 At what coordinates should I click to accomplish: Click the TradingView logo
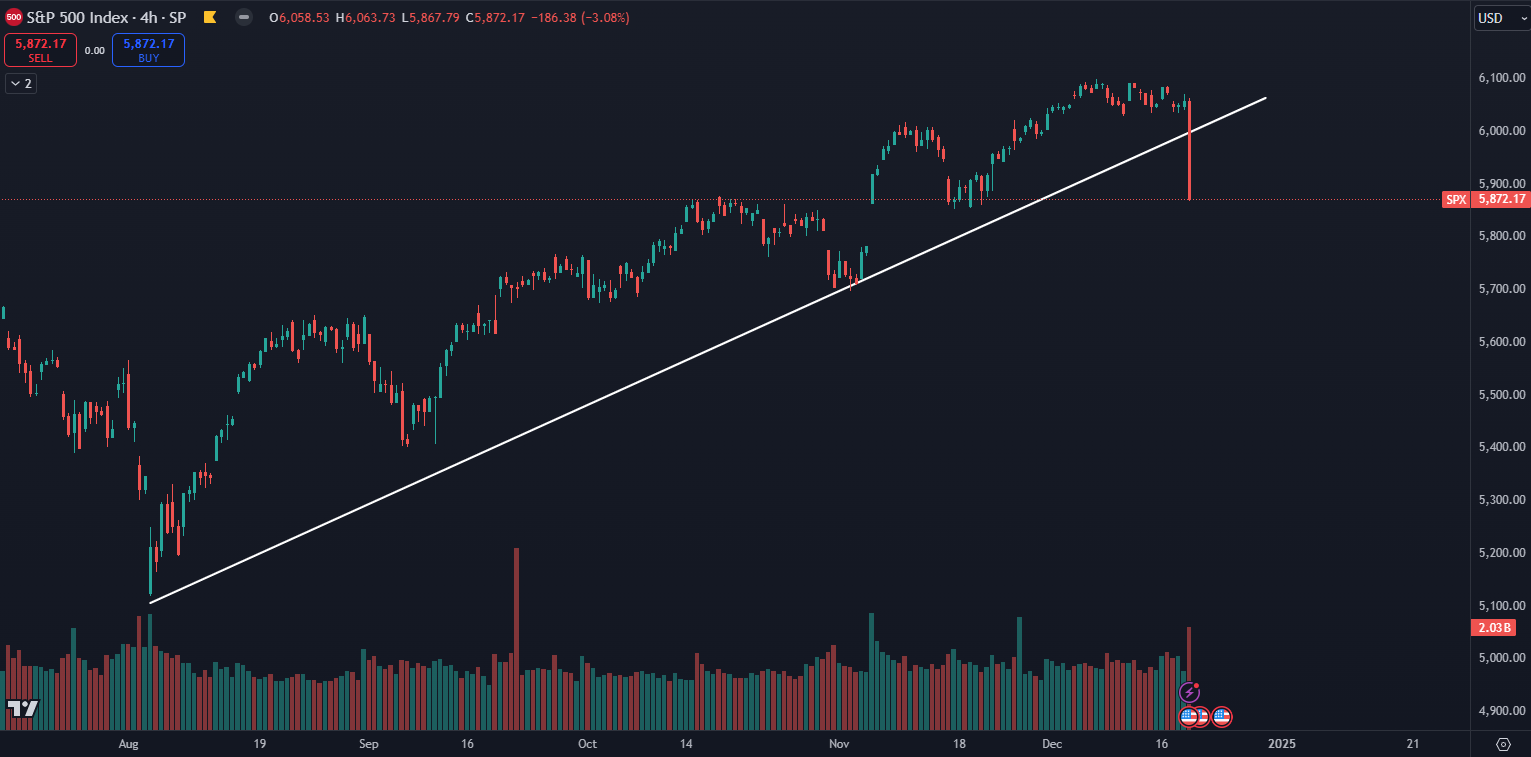pos(22,708)
